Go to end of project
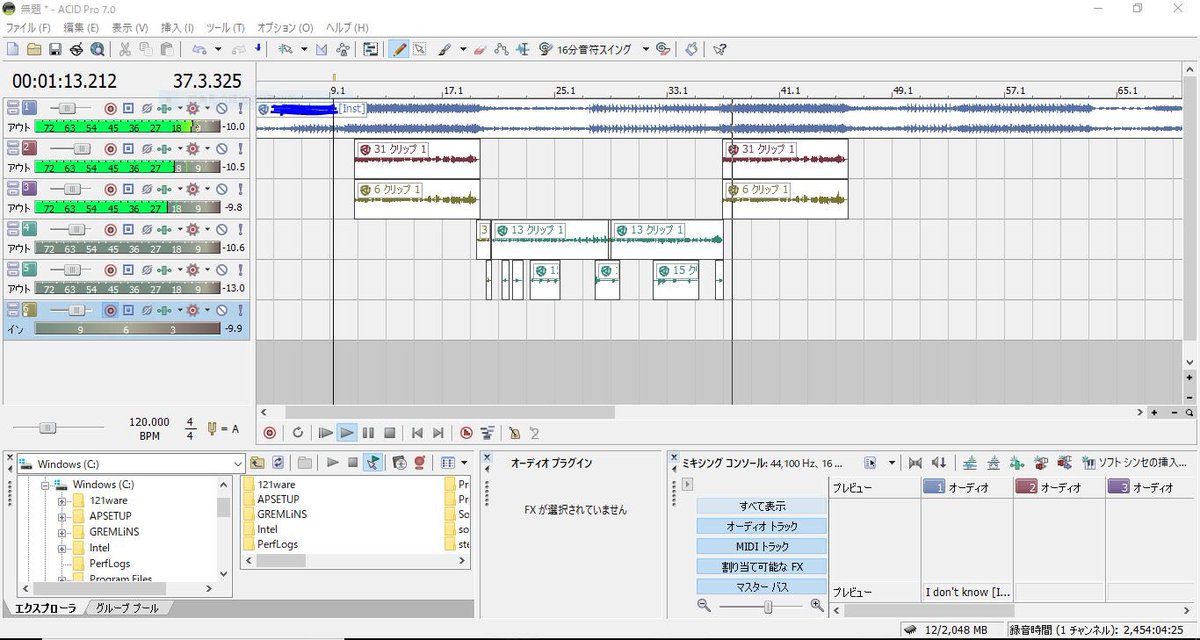 click(438, 433)
